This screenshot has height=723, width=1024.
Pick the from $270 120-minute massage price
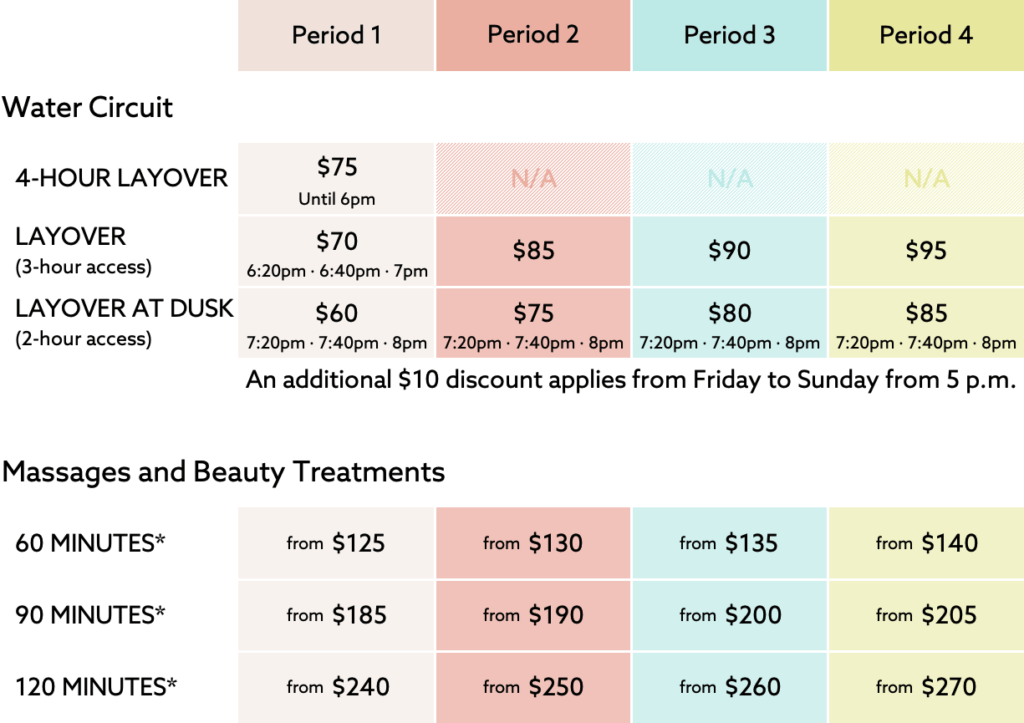coord(926,687)
